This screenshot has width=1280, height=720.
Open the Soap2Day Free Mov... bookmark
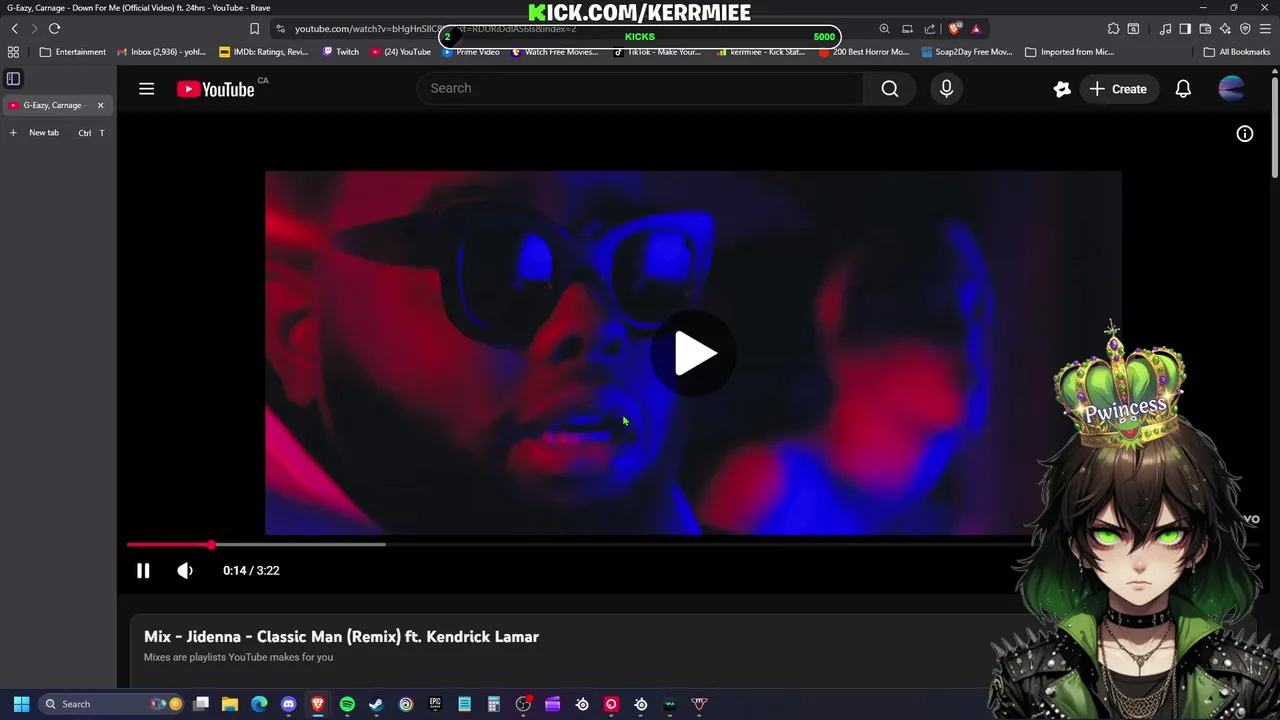click(x=967, y=52)
